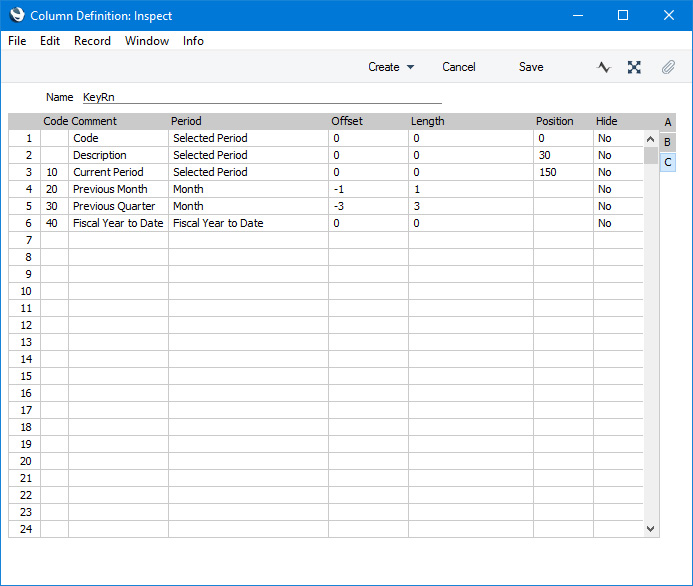Click the Period column header
693x586 pixels.
(x=186, y=121)
